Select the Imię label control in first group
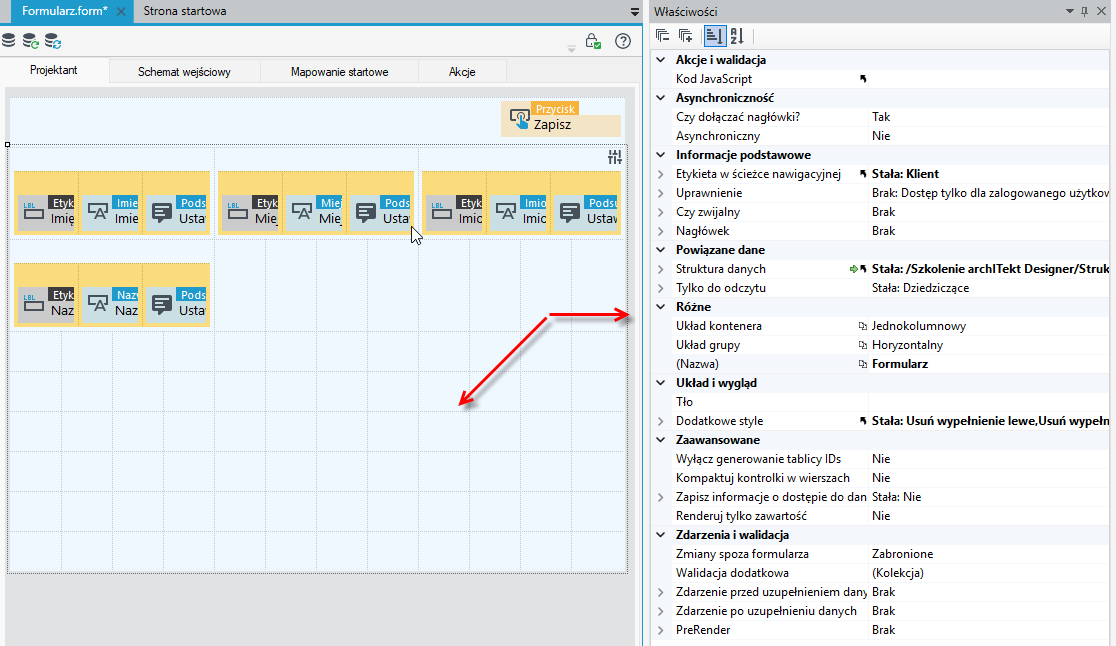 tap(46, 212)
